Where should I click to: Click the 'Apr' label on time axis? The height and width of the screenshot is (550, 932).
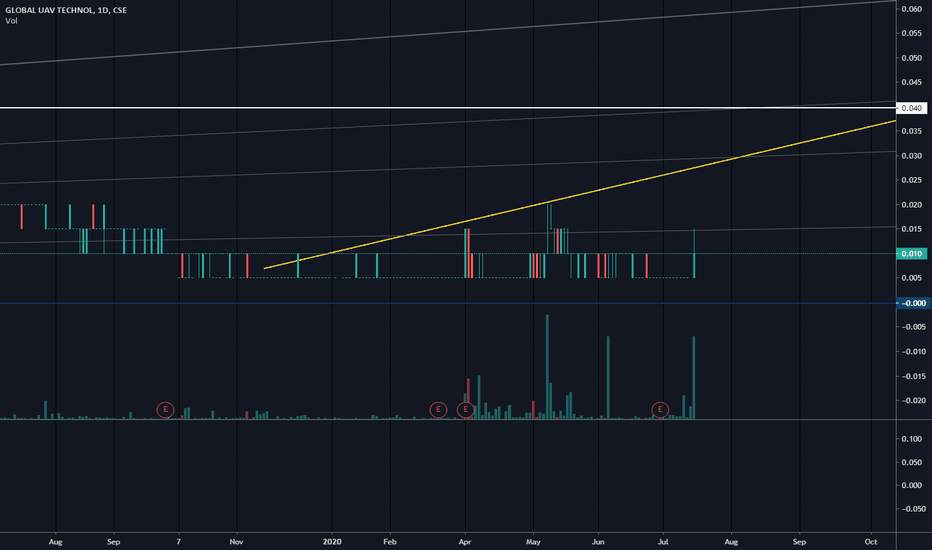[465, 542]
